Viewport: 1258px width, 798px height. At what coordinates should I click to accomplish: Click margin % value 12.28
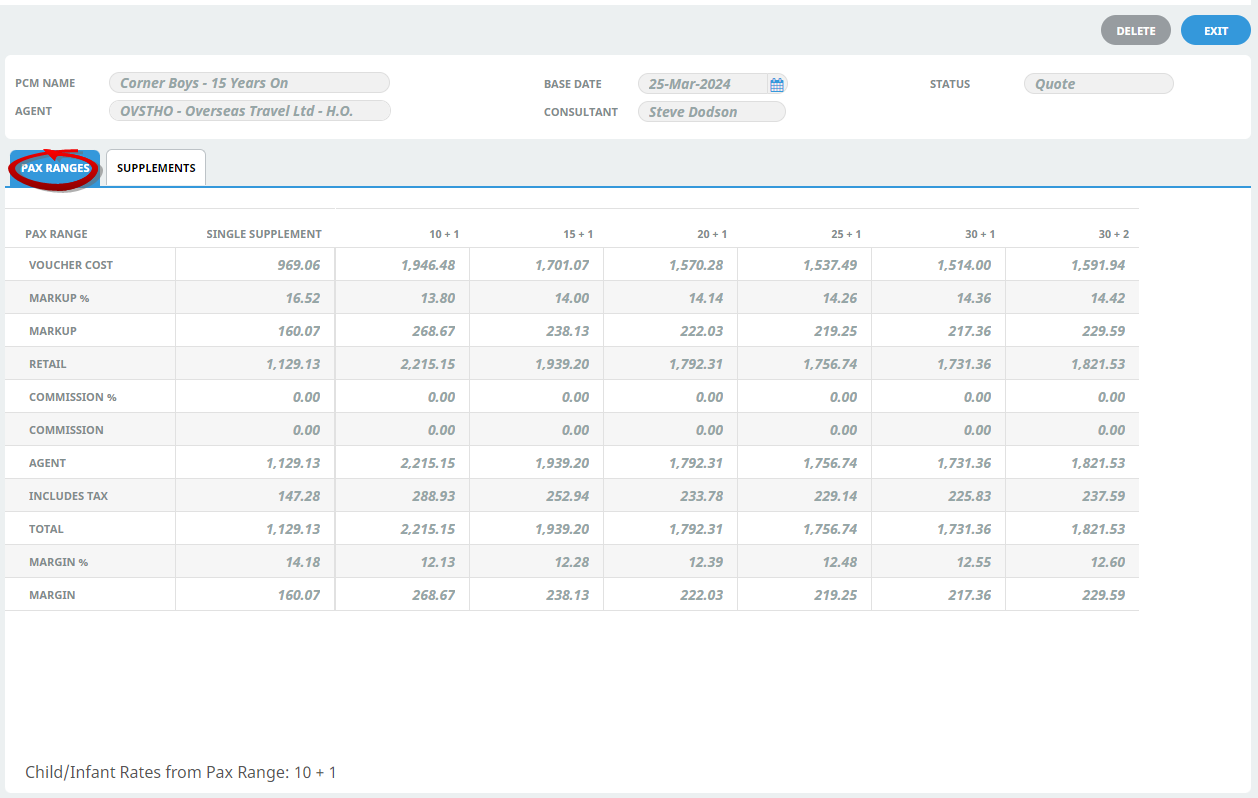(571, 562)
